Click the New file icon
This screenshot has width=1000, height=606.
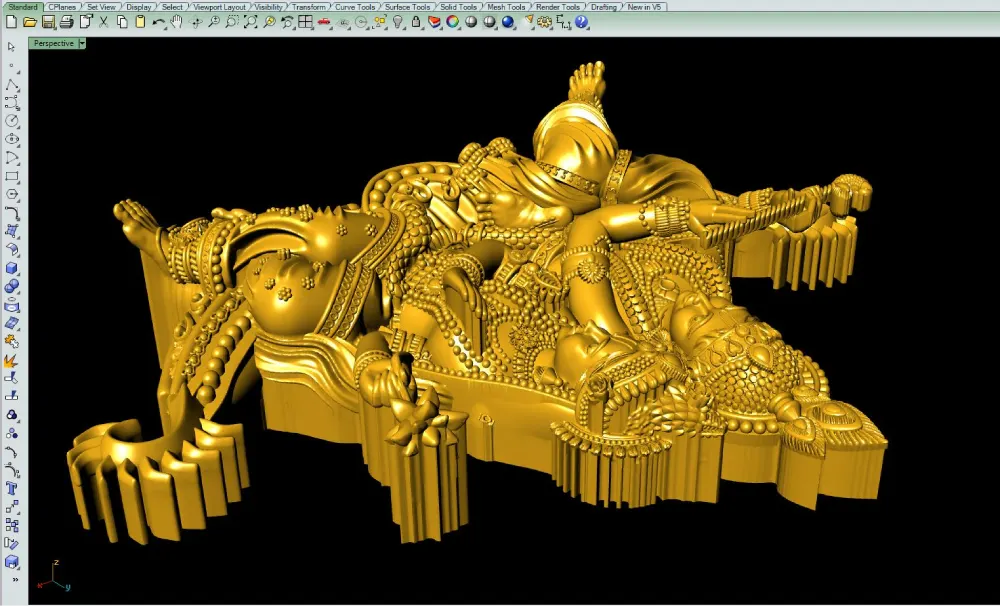click(x=11, y=22)
